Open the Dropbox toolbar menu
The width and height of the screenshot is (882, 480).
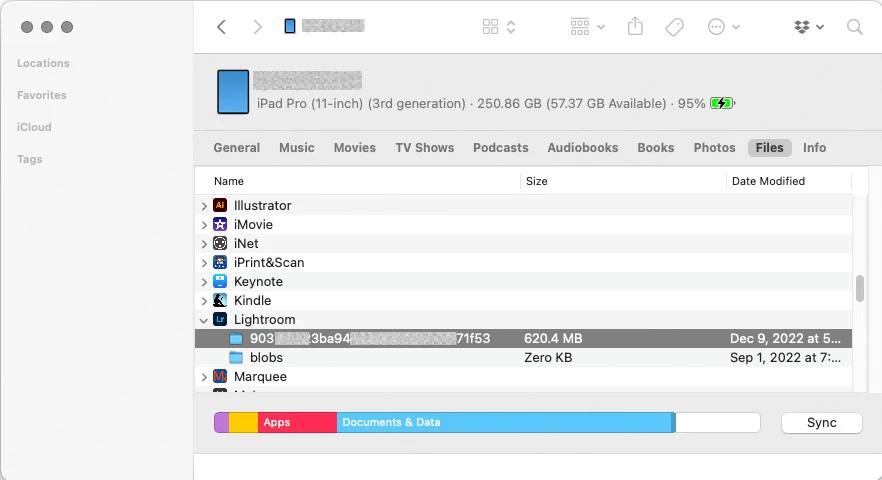coord(808,26)
